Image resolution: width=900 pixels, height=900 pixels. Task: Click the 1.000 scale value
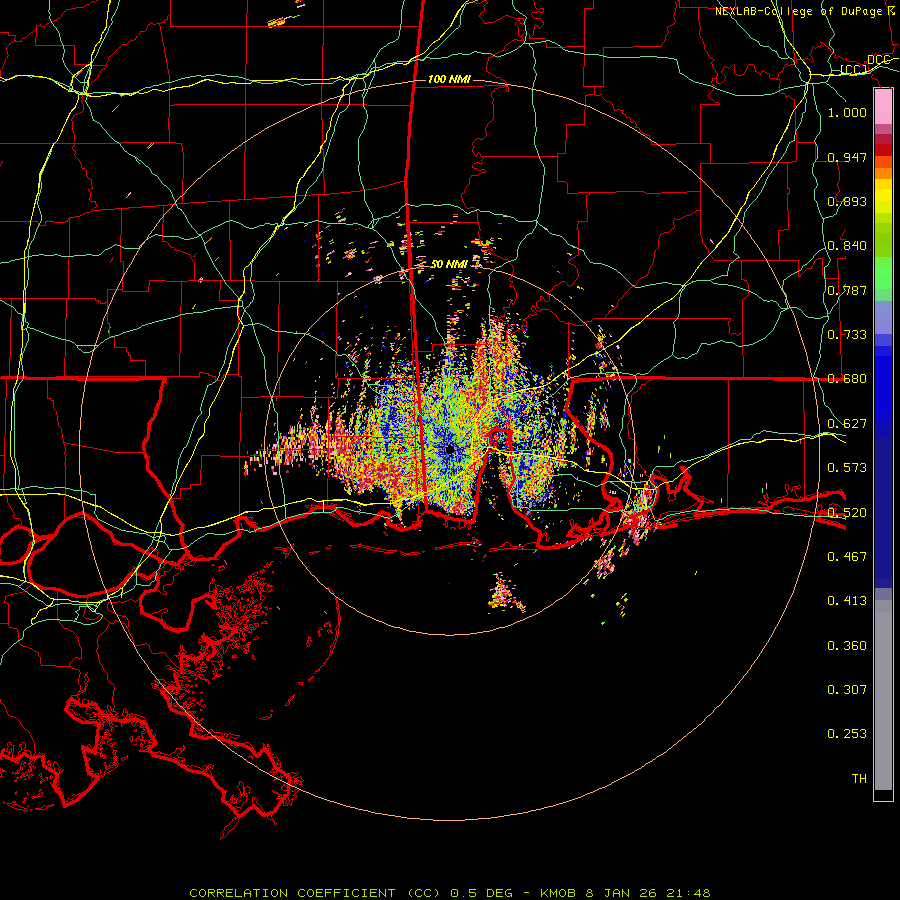847,112
